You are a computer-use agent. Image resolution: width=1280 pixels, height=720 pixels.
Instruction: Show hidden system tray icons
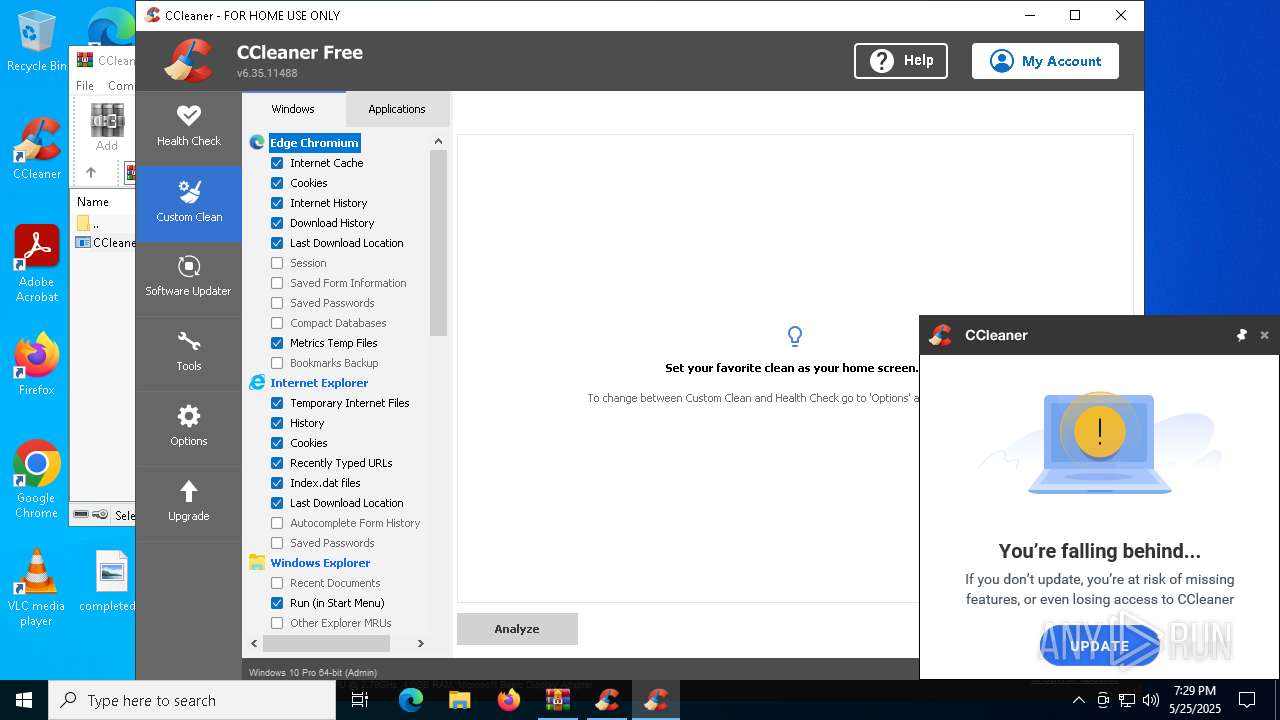[x=1078, y=700]
